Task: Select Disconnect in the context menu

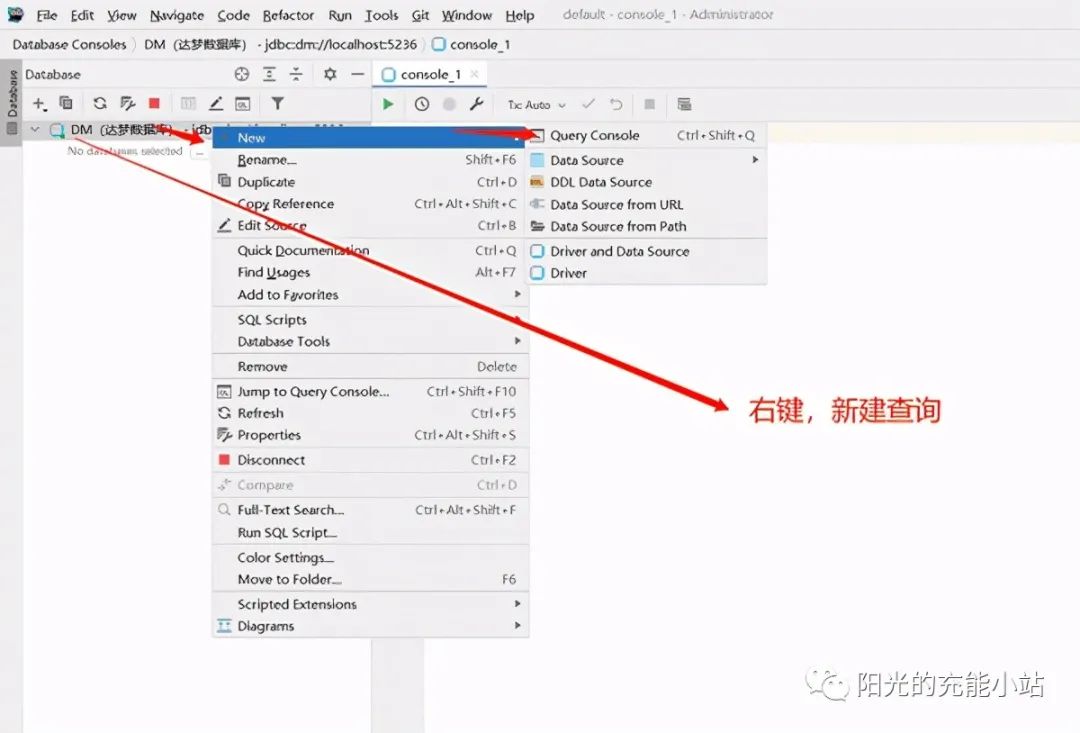Action: click(371, 460)
